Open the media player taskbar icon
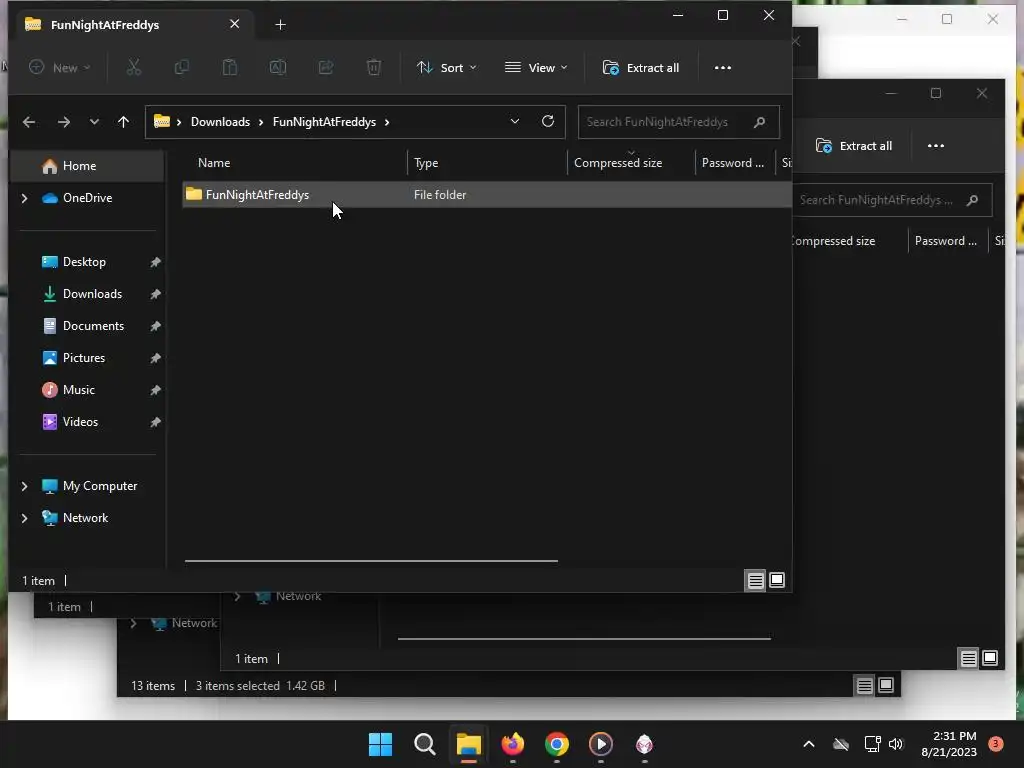This screenshot has width=1024, height=768. point(601,744)
